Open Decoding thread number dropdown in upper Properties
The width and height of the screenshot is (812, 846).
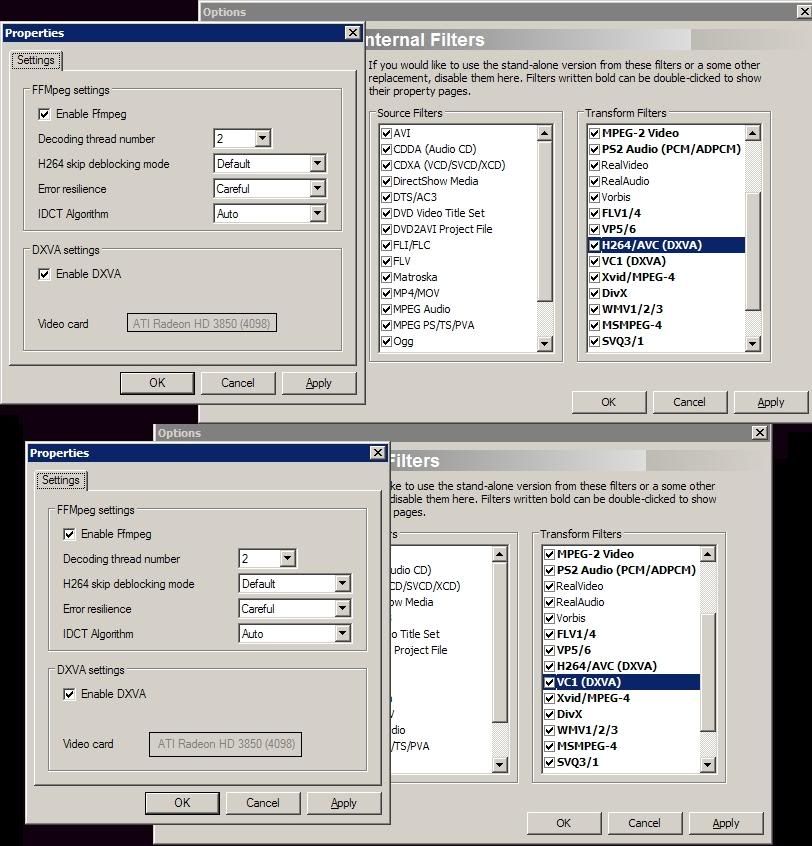[262, 139]
